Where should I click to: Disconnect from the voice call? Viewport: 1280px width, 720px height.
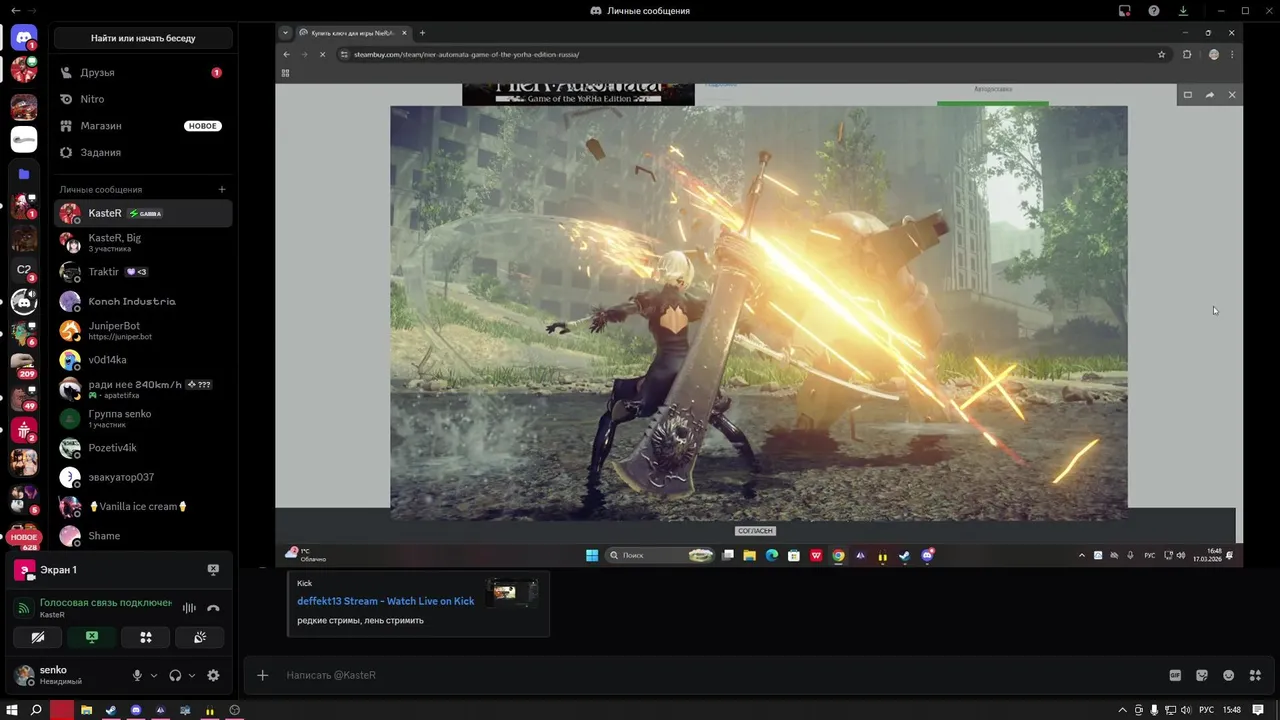(x=213, y=608)
